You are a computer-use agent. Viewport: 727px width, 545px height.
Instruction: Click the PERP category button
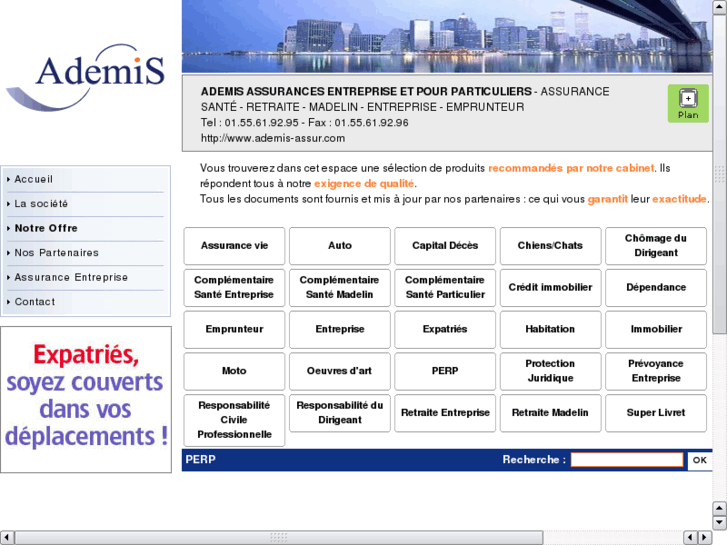[x=445, y=371]
